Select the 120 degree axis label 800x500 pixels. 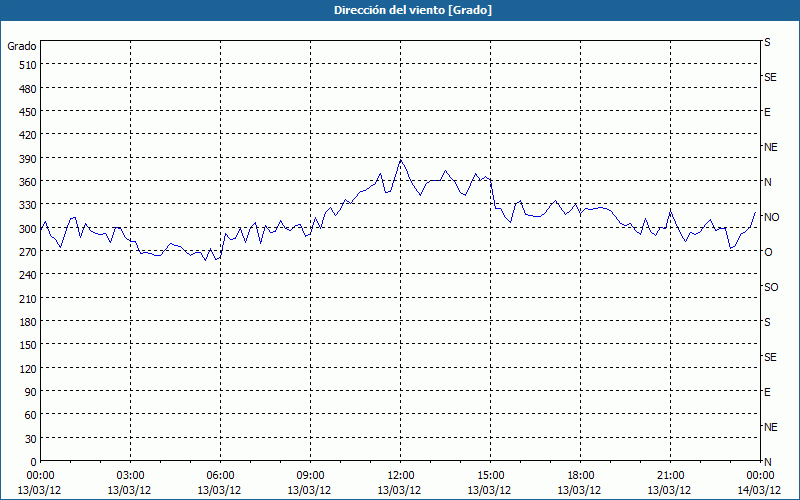click(x=28, y=368)
